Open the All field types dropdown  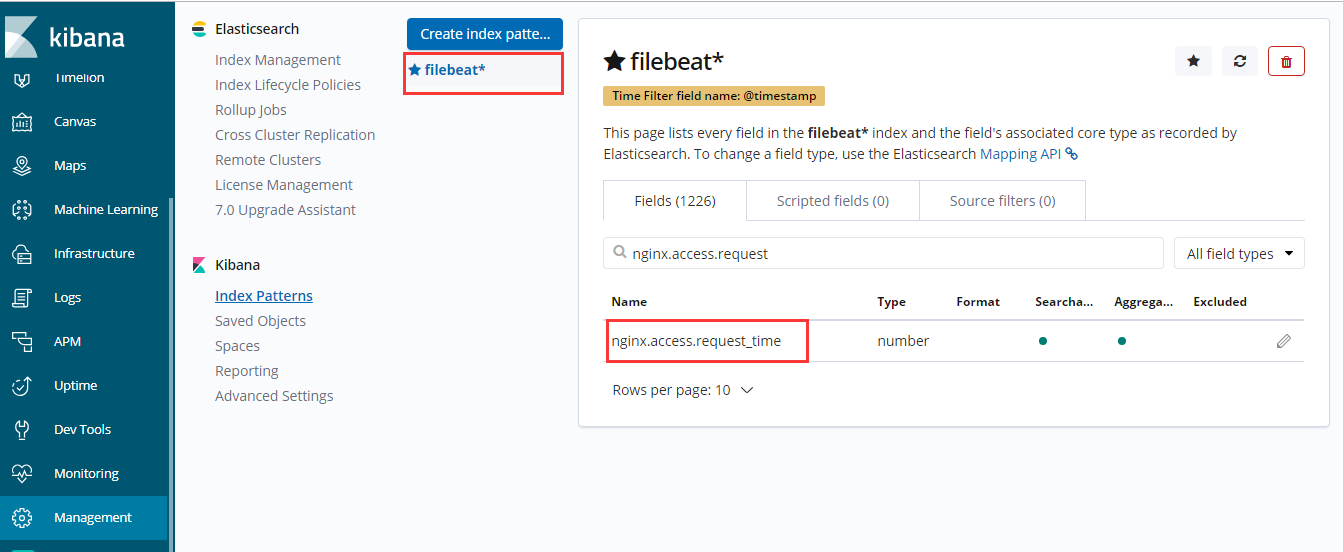pos(1239,253)
